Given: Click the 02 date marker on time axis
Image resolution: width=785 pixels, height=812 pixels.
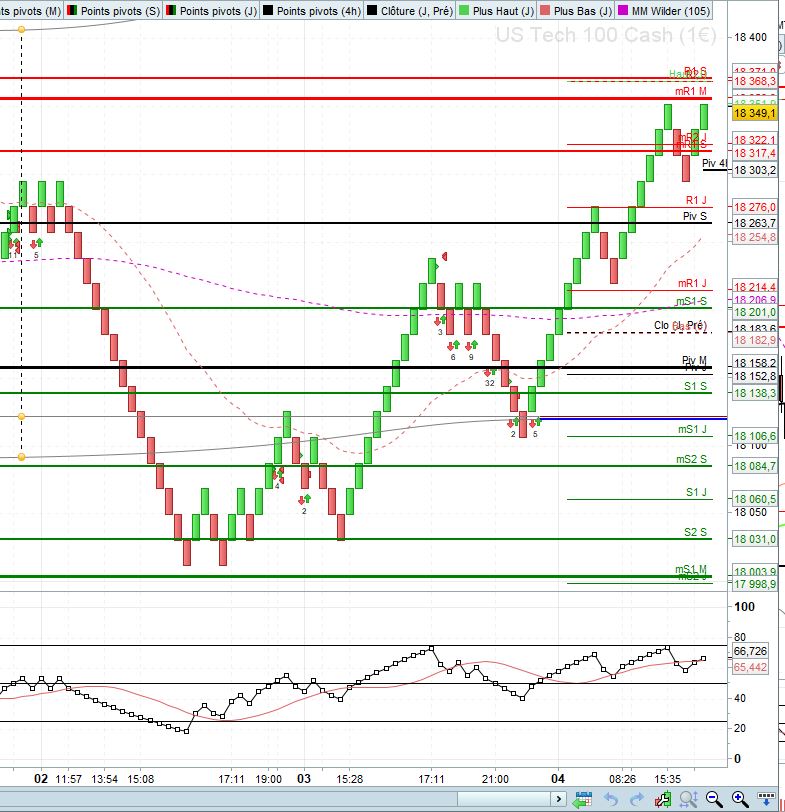Looking at the screenshot, I should coord(41,778).
